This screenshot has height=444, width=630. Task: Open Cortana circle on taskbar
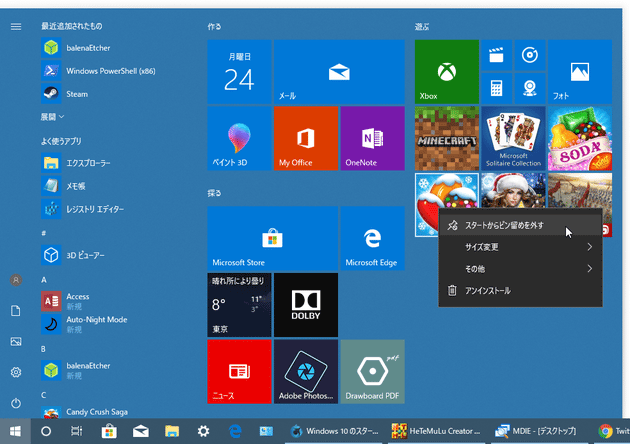point(46,431)
